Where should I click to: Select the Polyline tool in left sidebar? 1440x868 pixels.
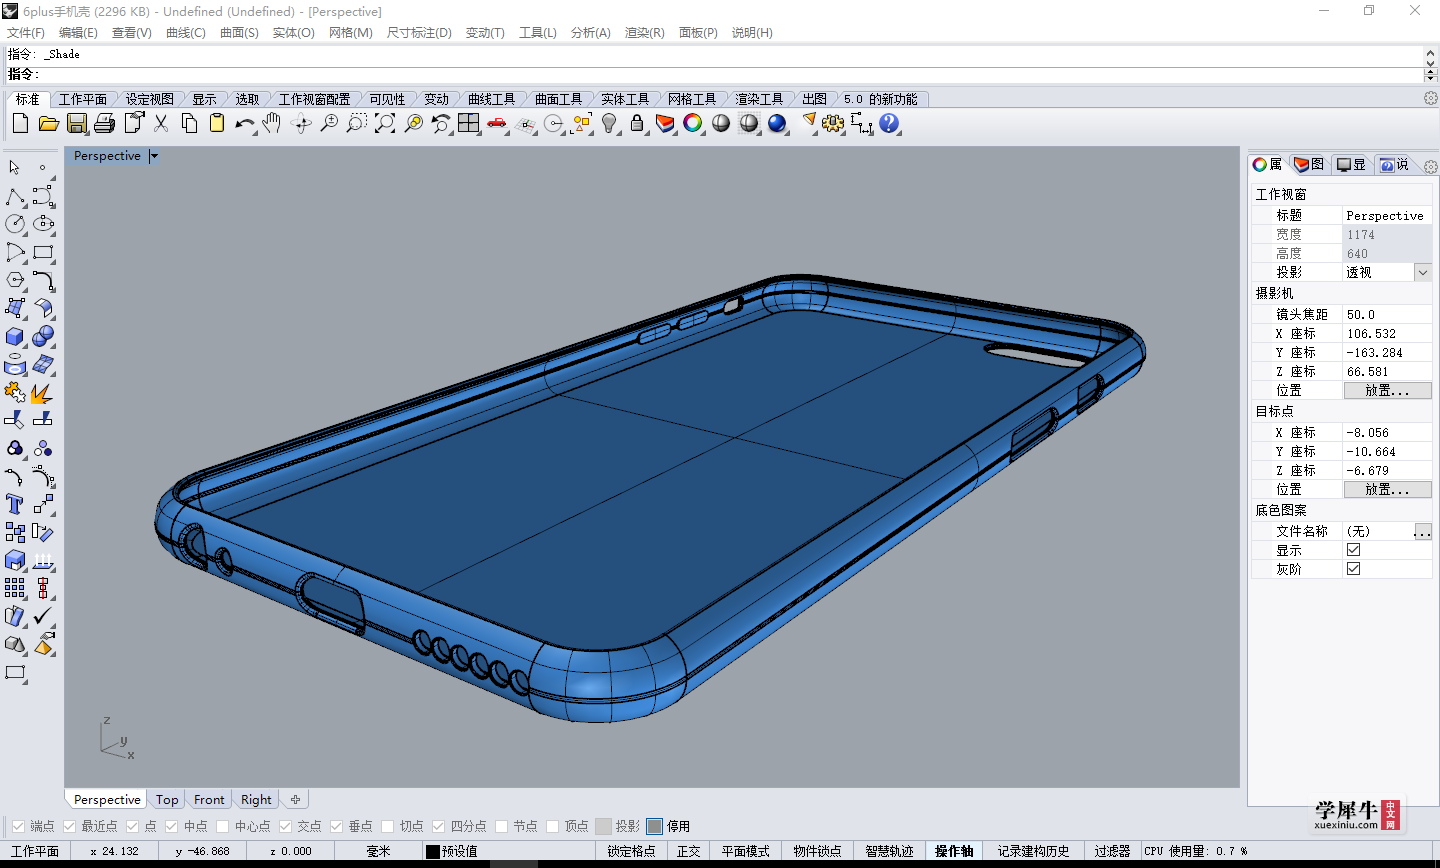(x=15, y=196)
